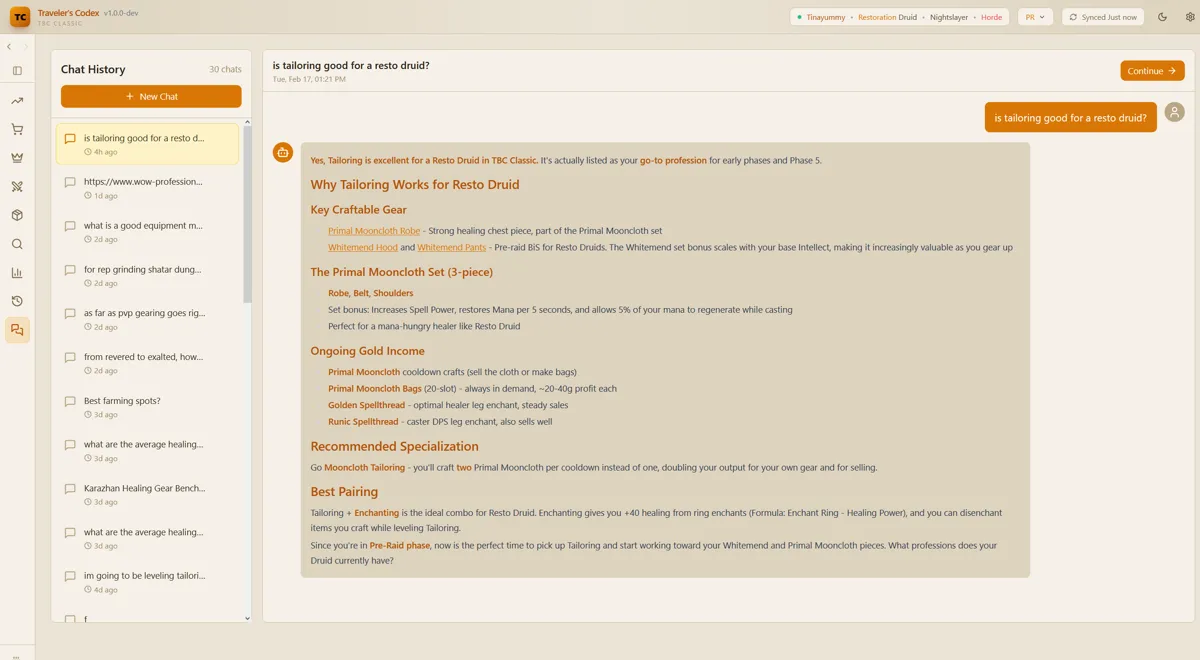Screen dimensions: 1200x660
Task: Click the Synced Just now button
Action: click(x=1103, y=17)
